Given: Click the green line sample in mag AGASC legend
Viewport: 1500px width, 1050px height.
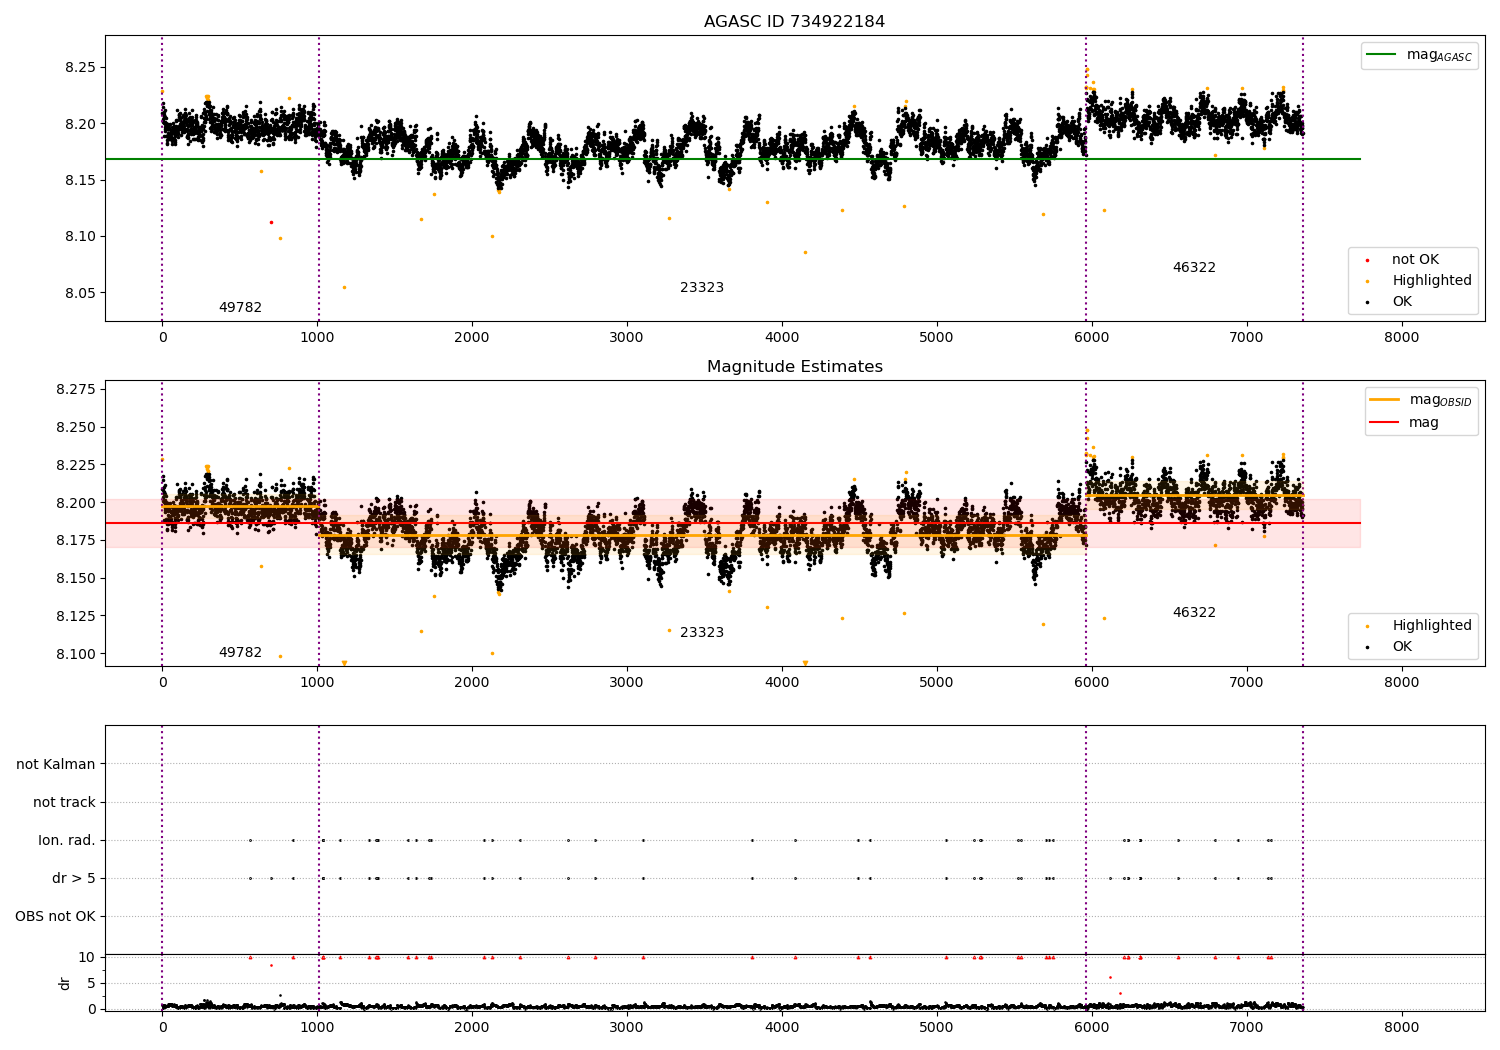Looking at the screenshot, I should [1382, 55].
